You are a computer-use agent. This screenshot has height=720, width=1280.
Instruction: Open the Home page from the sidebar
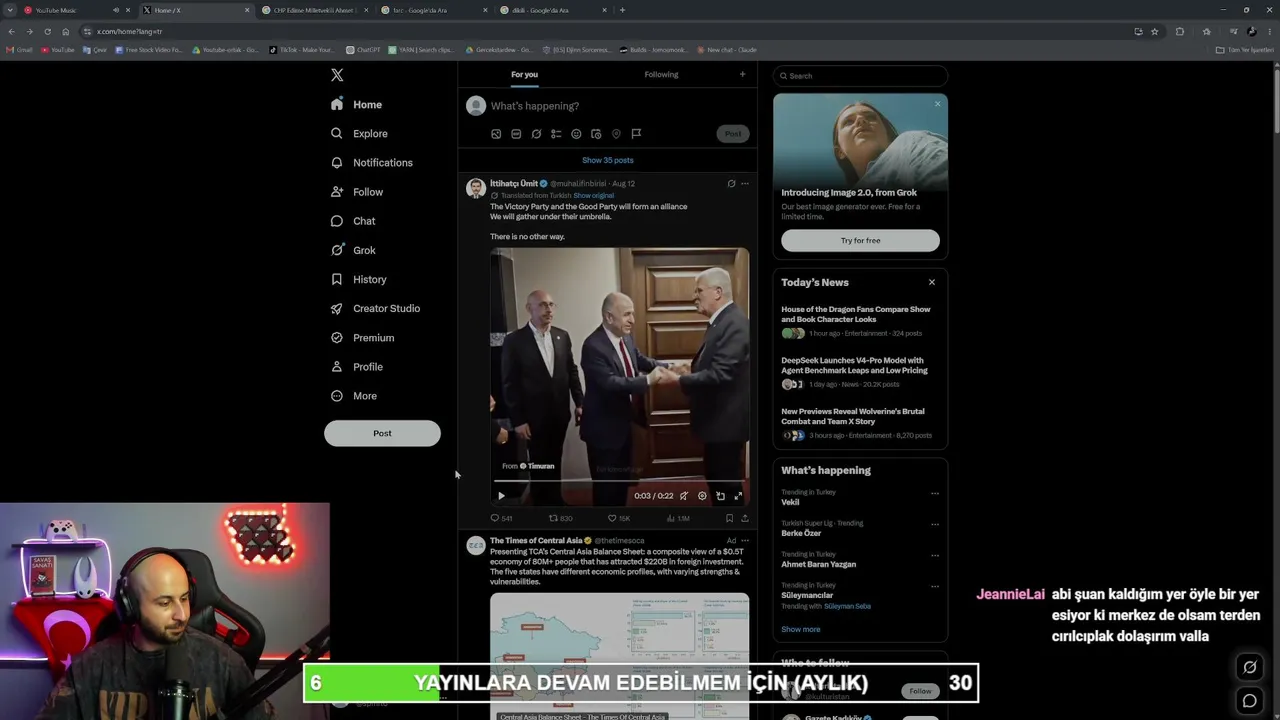357,105
